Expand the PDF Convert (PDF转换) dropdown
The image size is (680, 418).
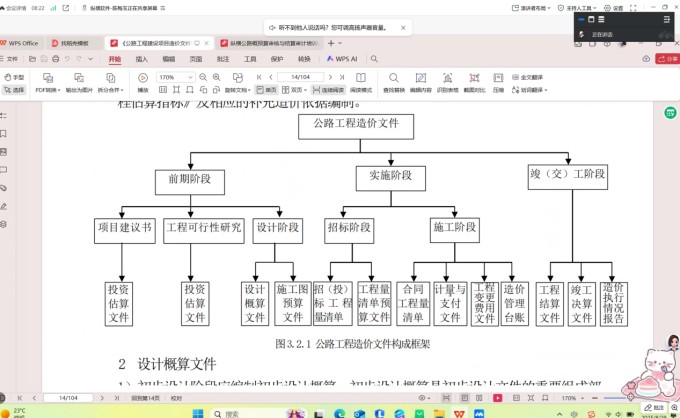48,90
